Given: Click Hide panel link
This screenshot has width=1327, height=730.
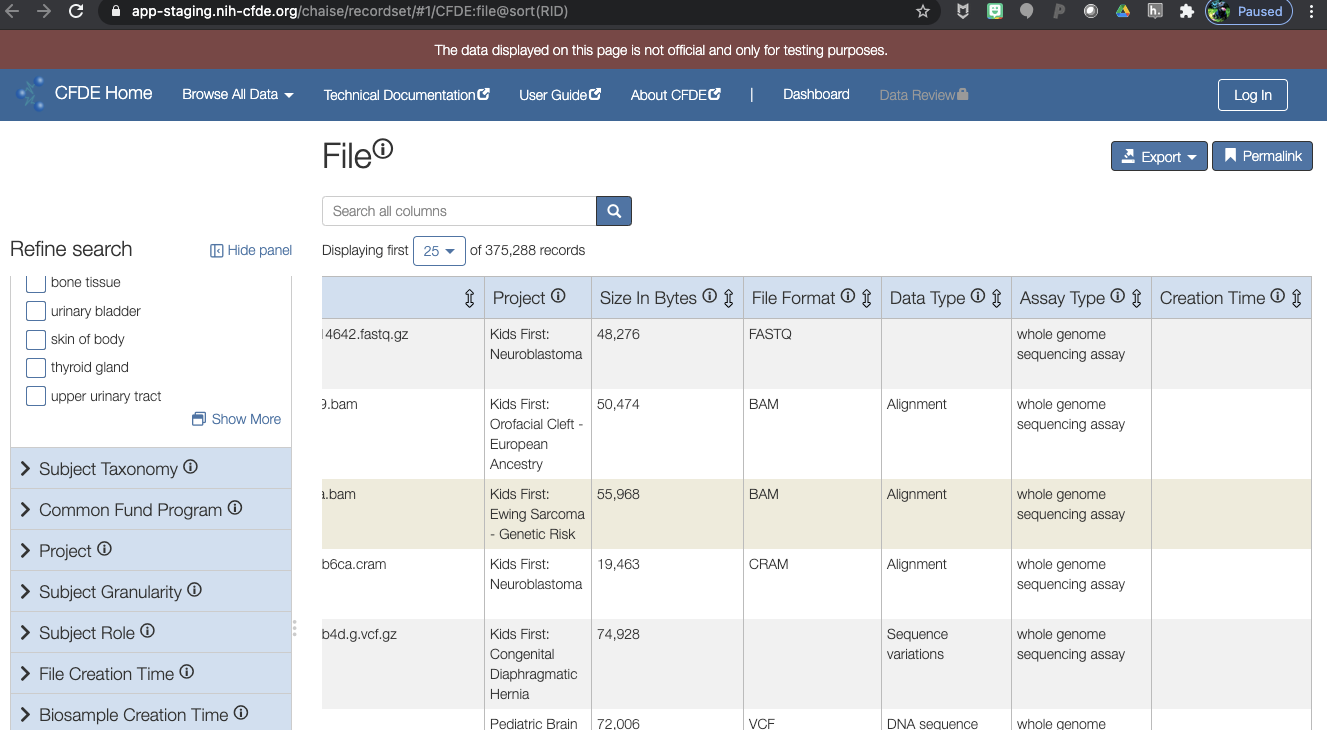Looking at the screenshot, I should 251,250.
